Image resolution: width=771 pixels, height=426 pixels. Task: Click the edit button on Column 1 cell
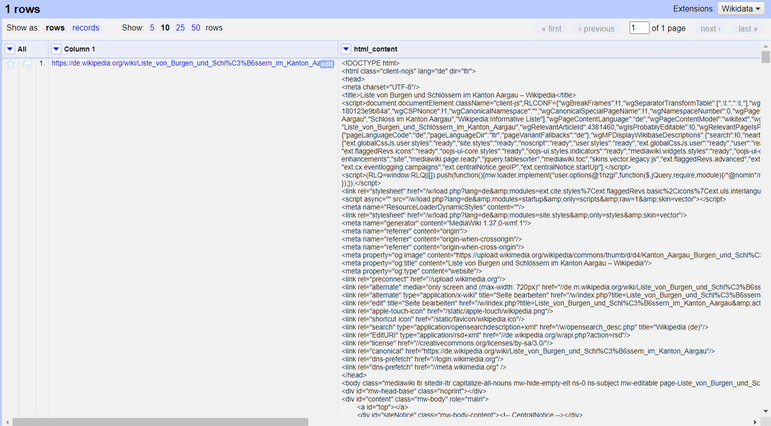[x=327, y=64]
